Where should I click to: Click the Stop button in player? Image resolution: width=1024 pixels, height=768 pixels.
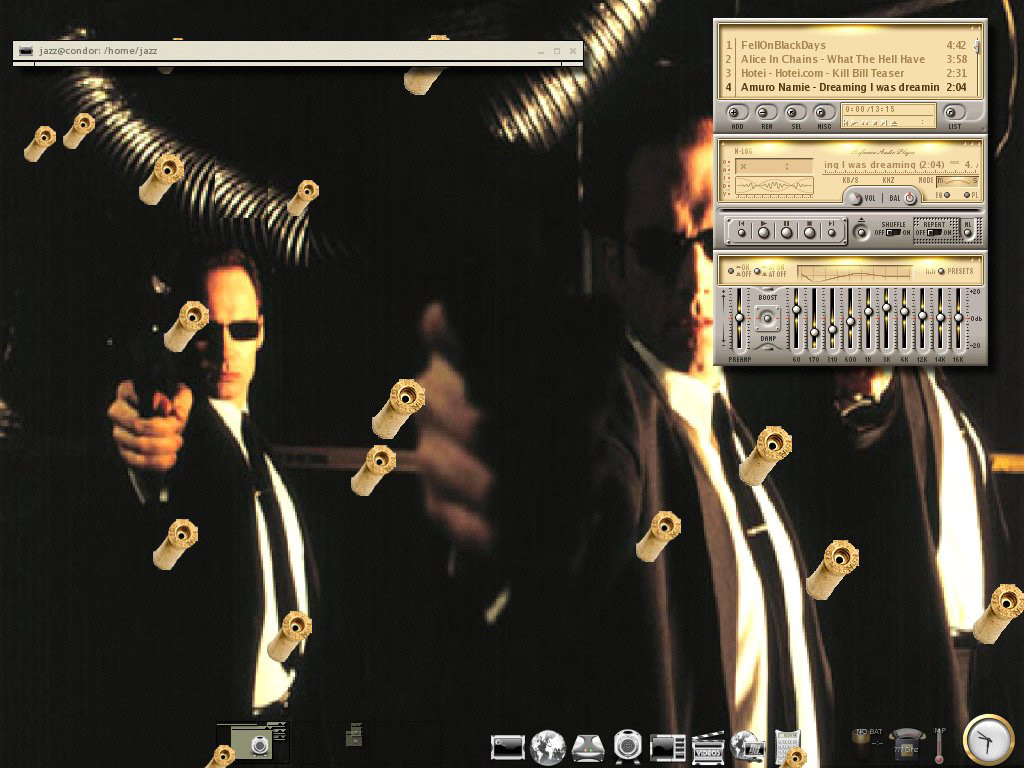(809, 231)
